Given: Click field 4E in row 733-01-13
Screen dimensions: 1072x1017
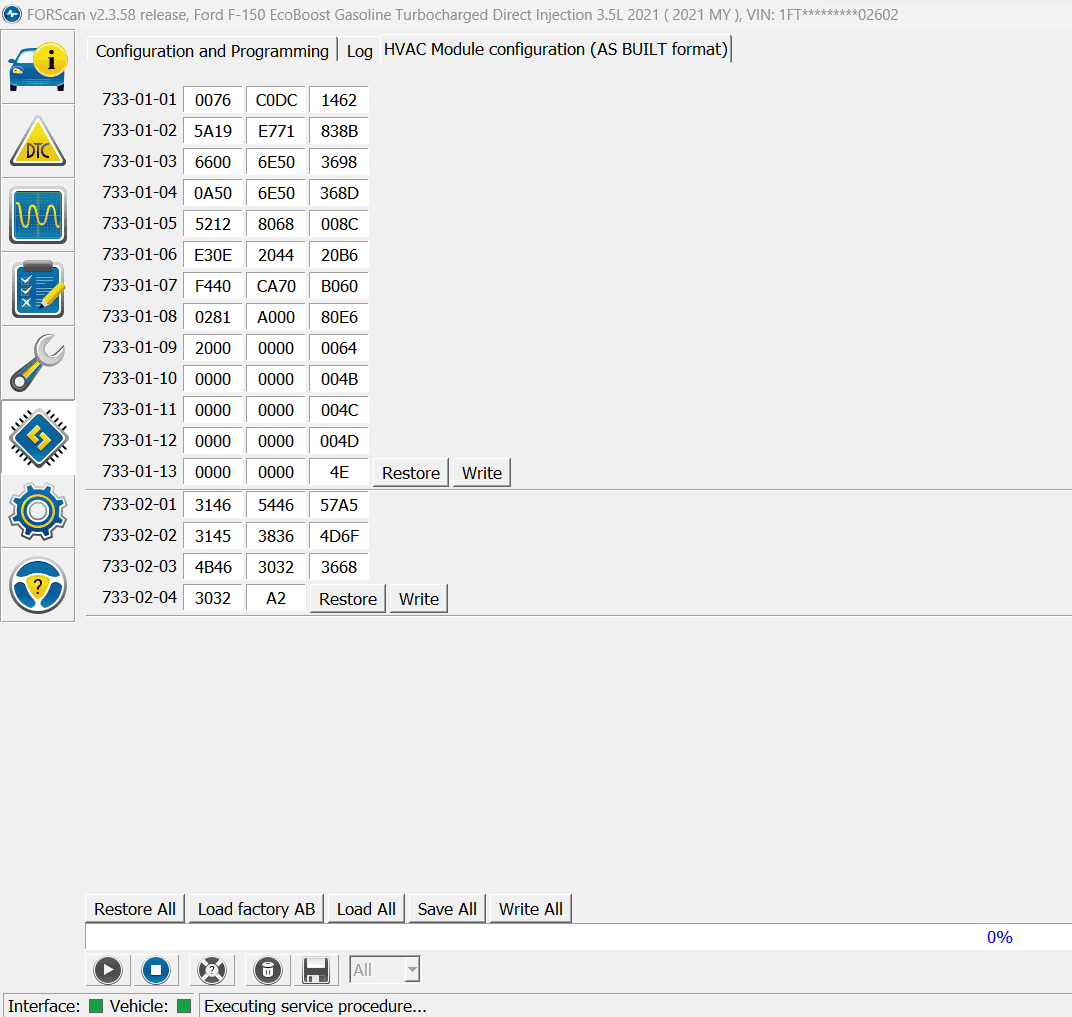Looking at the screenshot, I should 339,472.
